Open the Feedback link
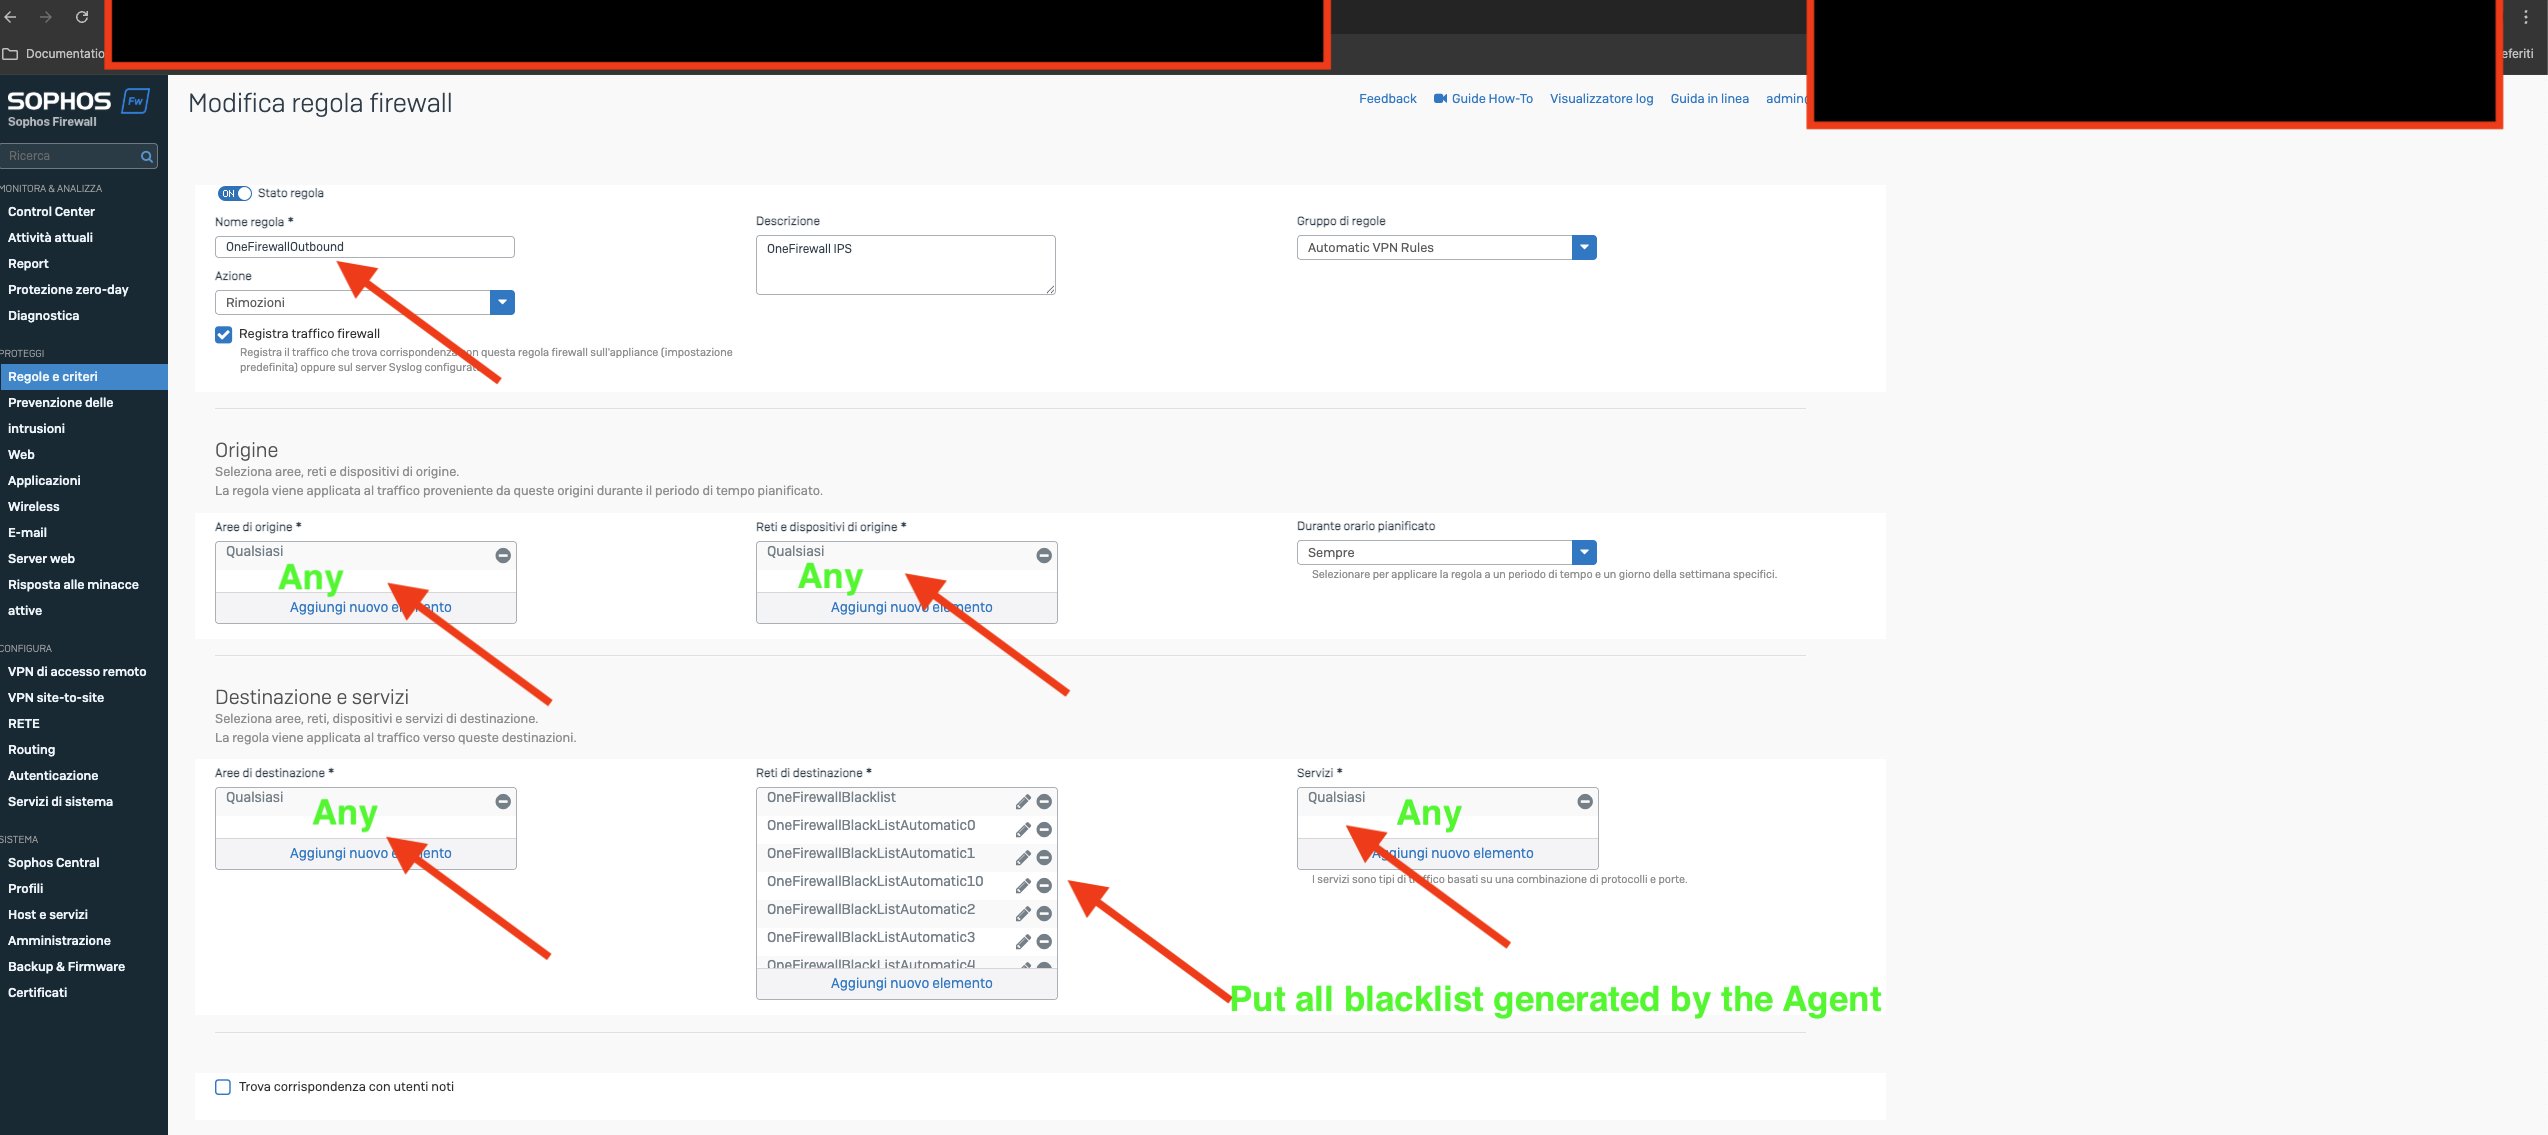Viewport: 2548px width, 1135px height. 1387,99
